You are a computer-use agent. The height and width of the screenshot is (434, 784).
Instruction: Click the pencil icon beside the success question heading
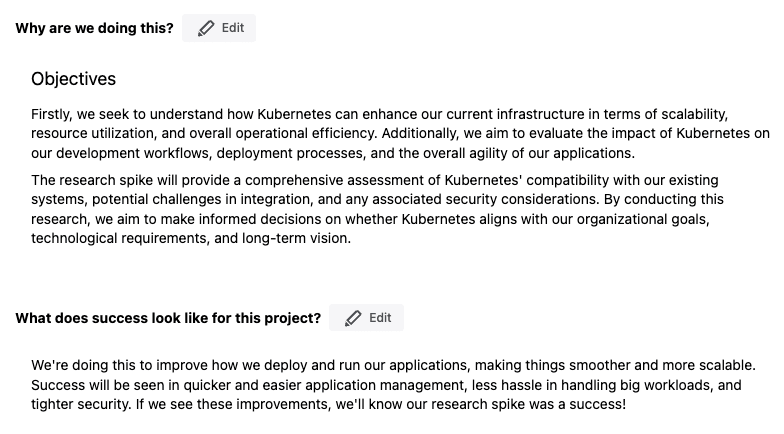coord(353,318)
